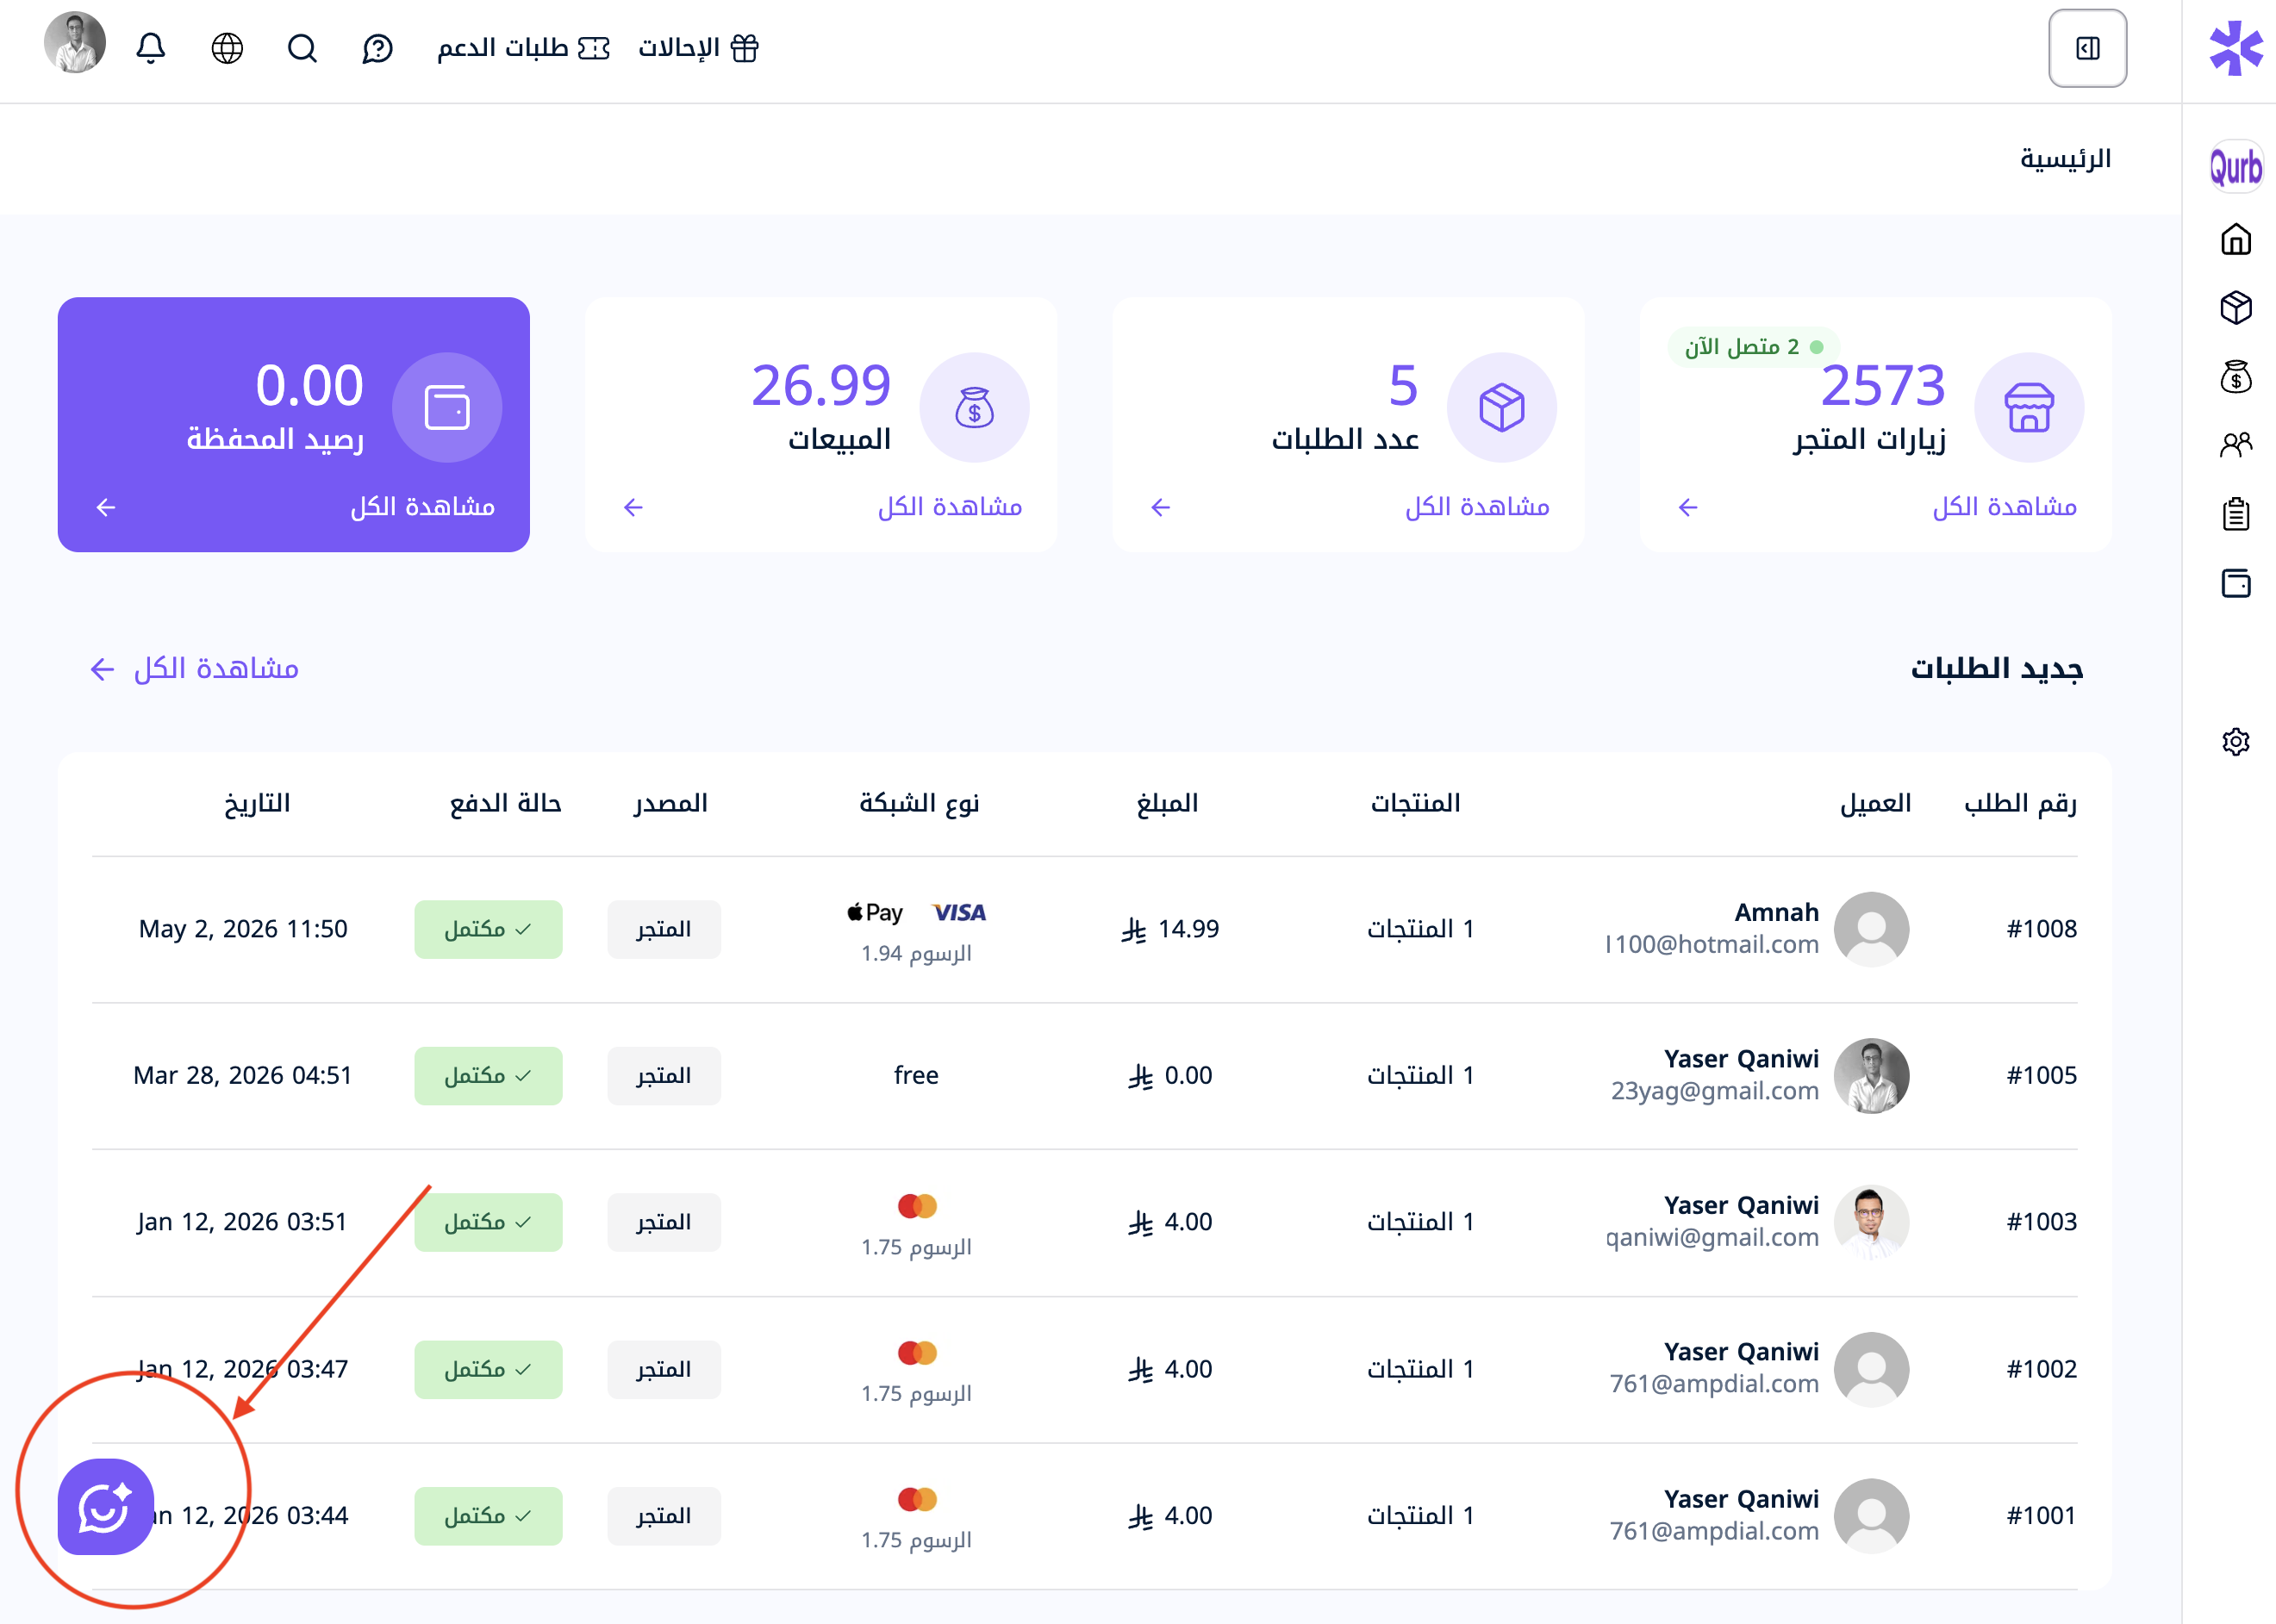Select email qaniwi@gmail.com
2276x1624 pixels.
click(x=1712, y=1238)
